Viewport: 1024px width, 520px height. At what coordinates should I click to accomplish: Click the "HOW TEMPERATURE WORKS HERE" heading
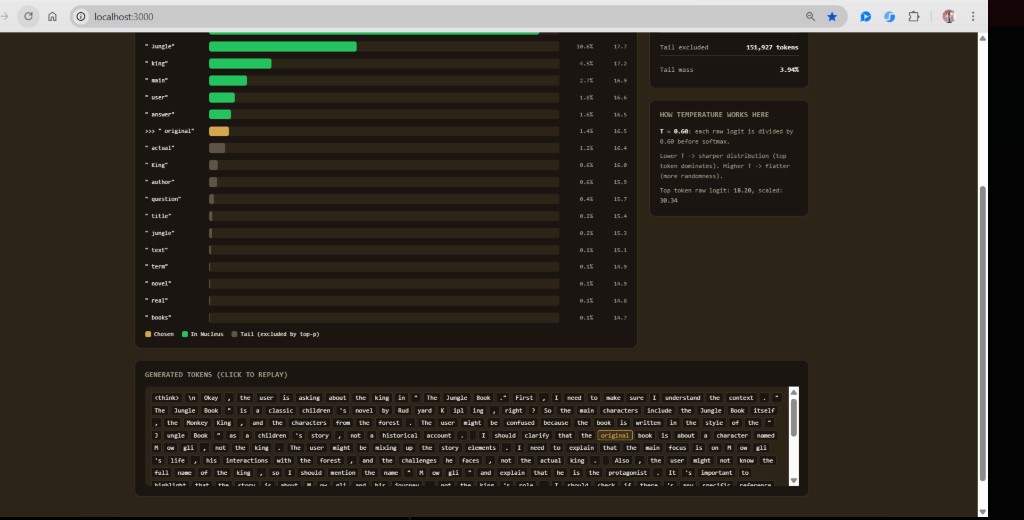click(x=714, y=114)
